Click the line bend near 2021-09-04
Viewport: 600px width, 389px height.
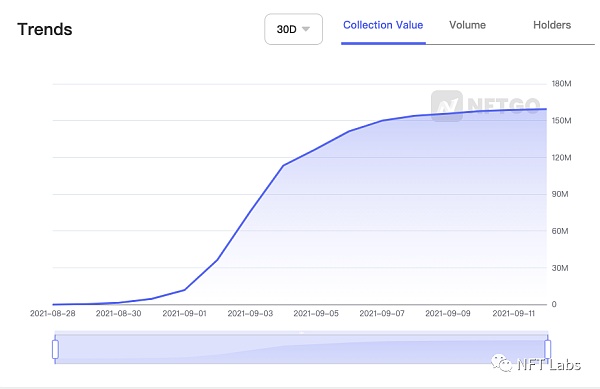[x=283, y=166]
